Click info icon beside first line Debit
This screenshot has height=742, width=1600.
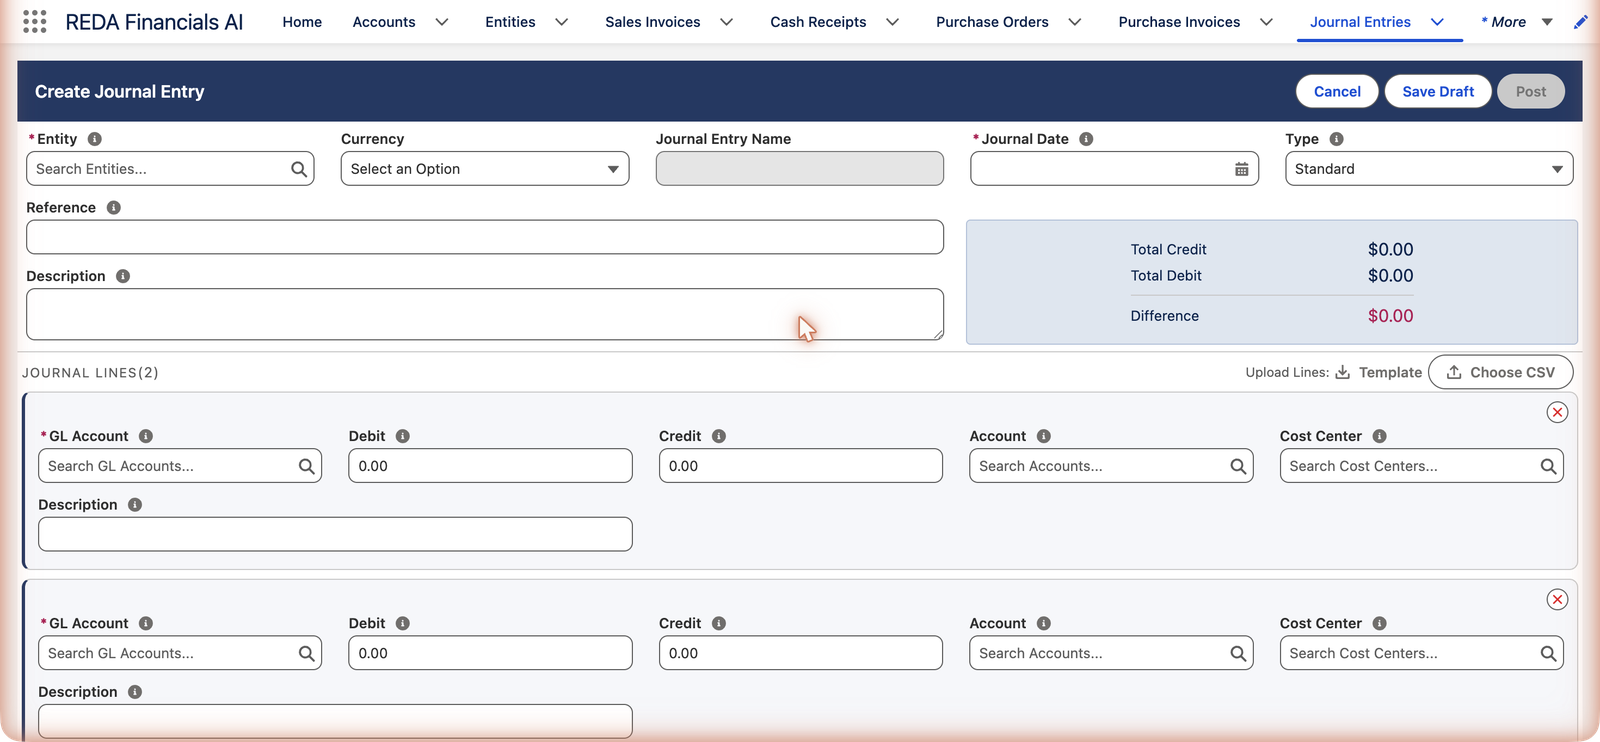[x=403, y=436]
